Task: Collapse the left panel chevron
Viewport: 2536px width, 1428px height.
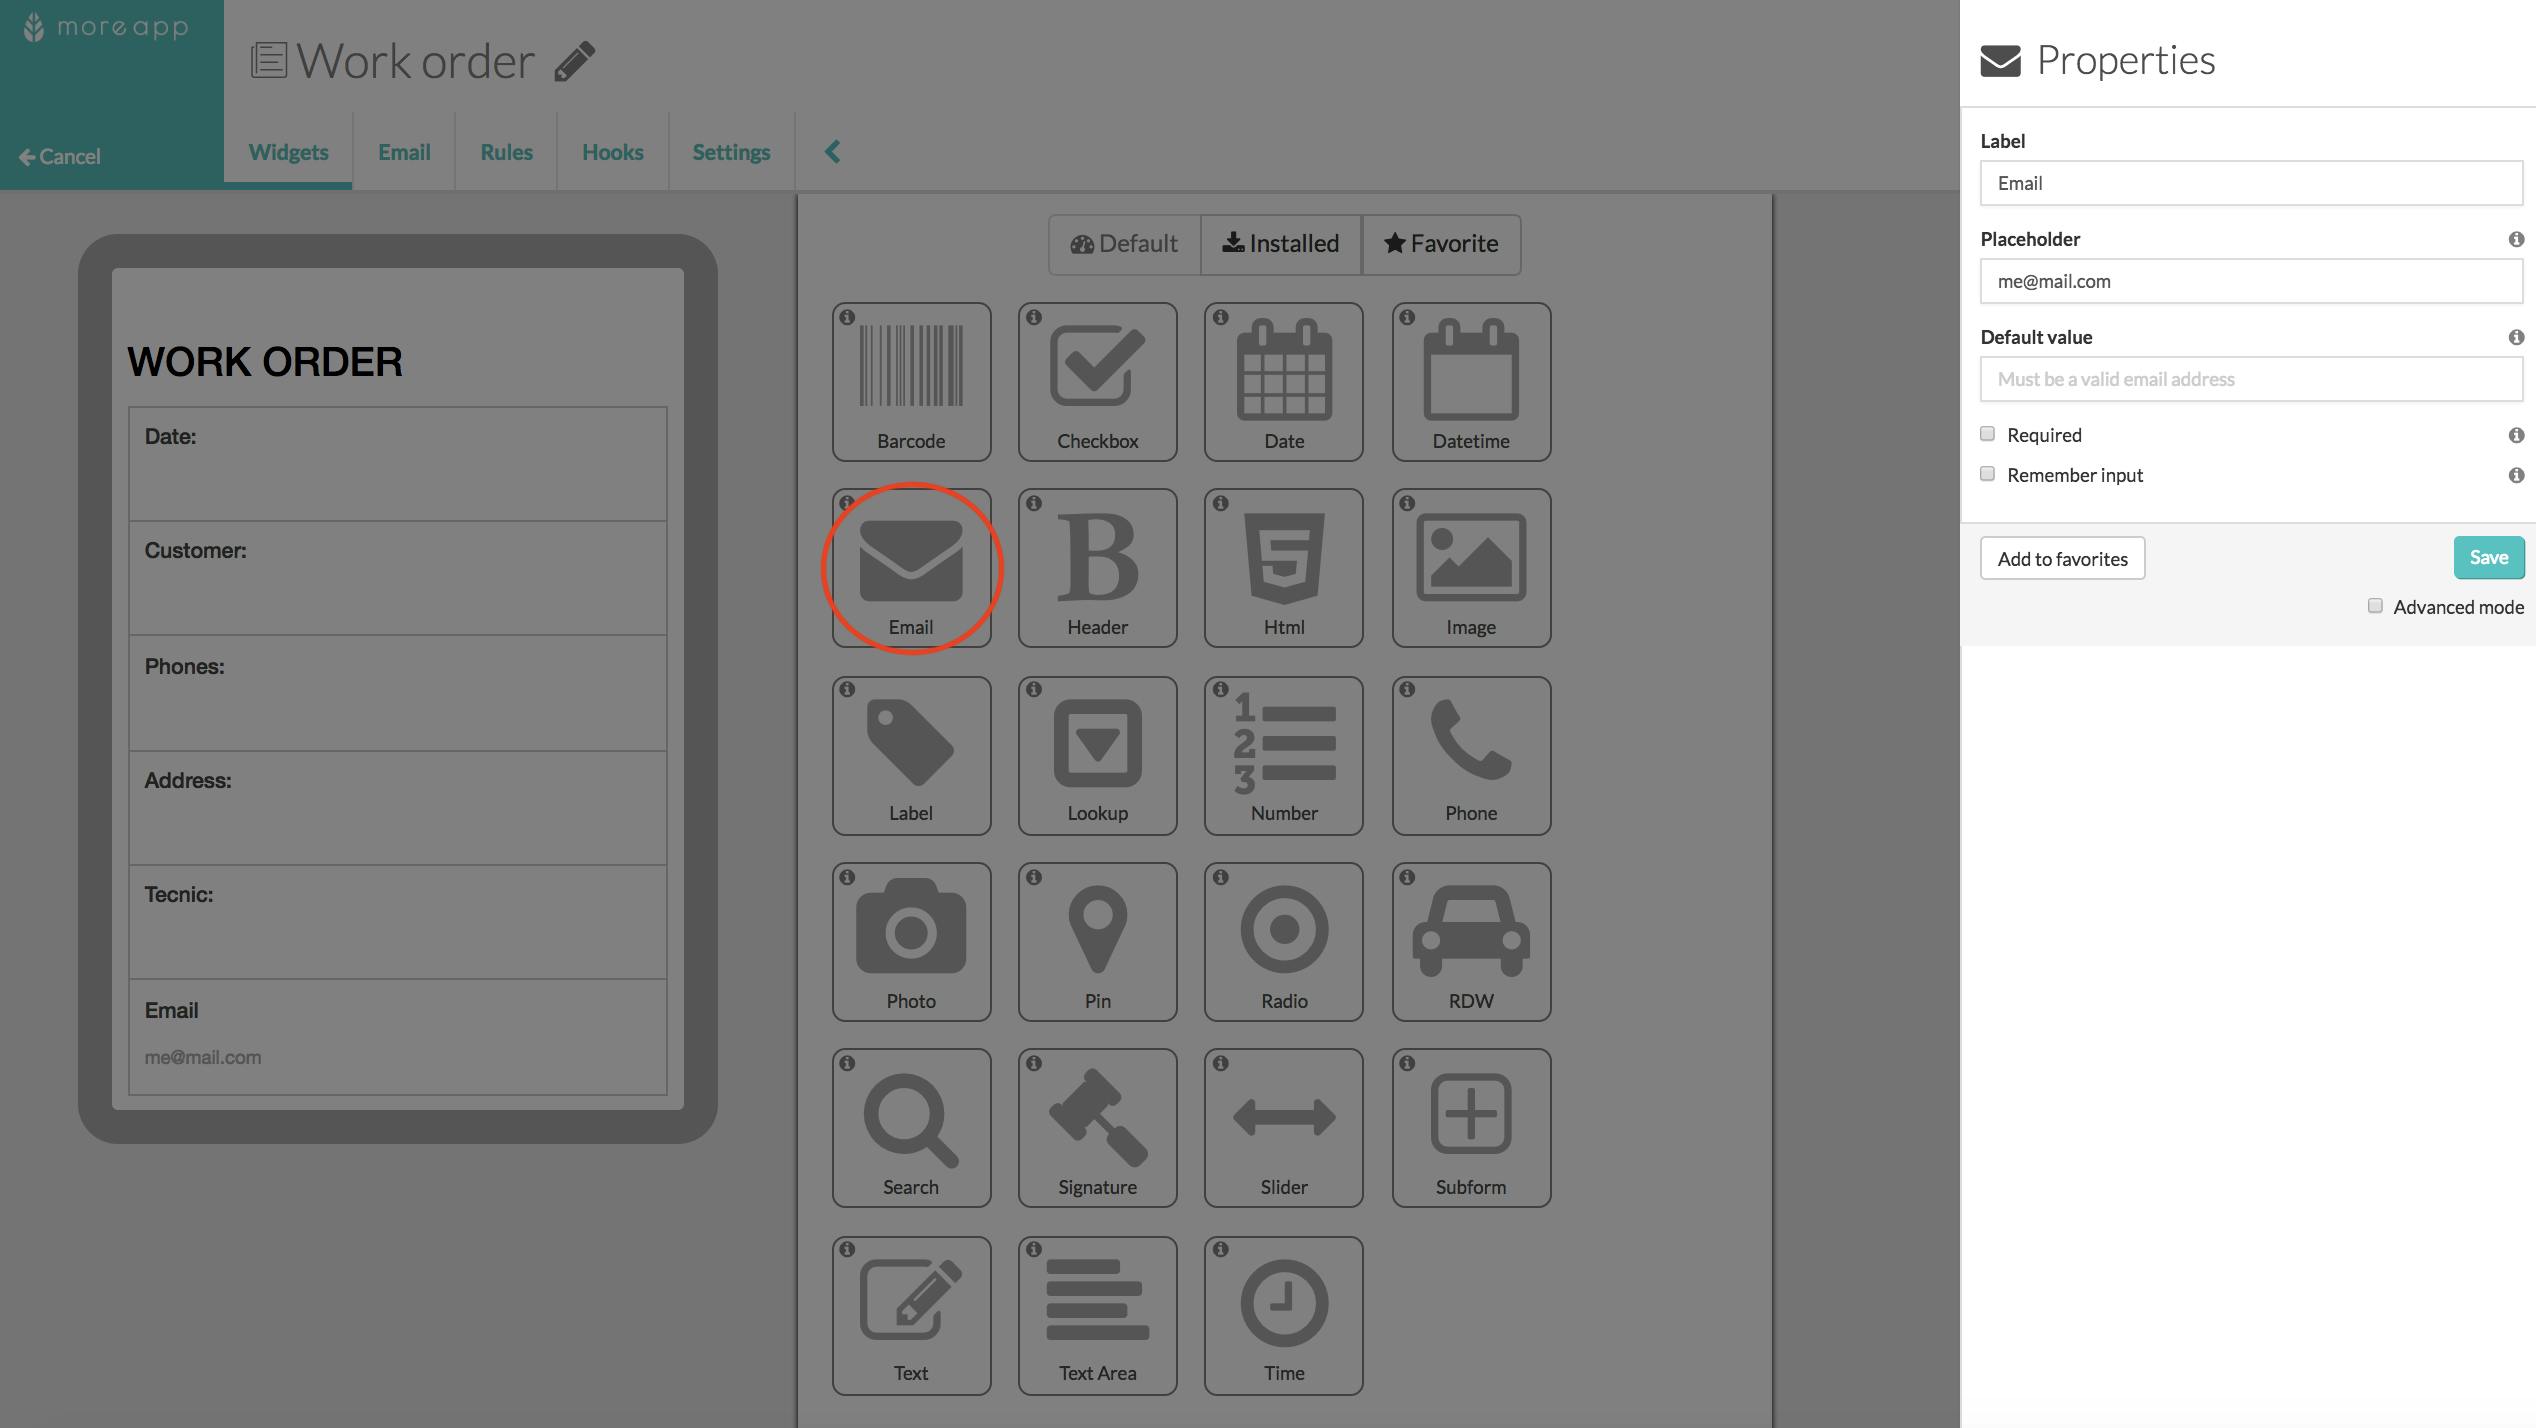Action: click(833, 150)
